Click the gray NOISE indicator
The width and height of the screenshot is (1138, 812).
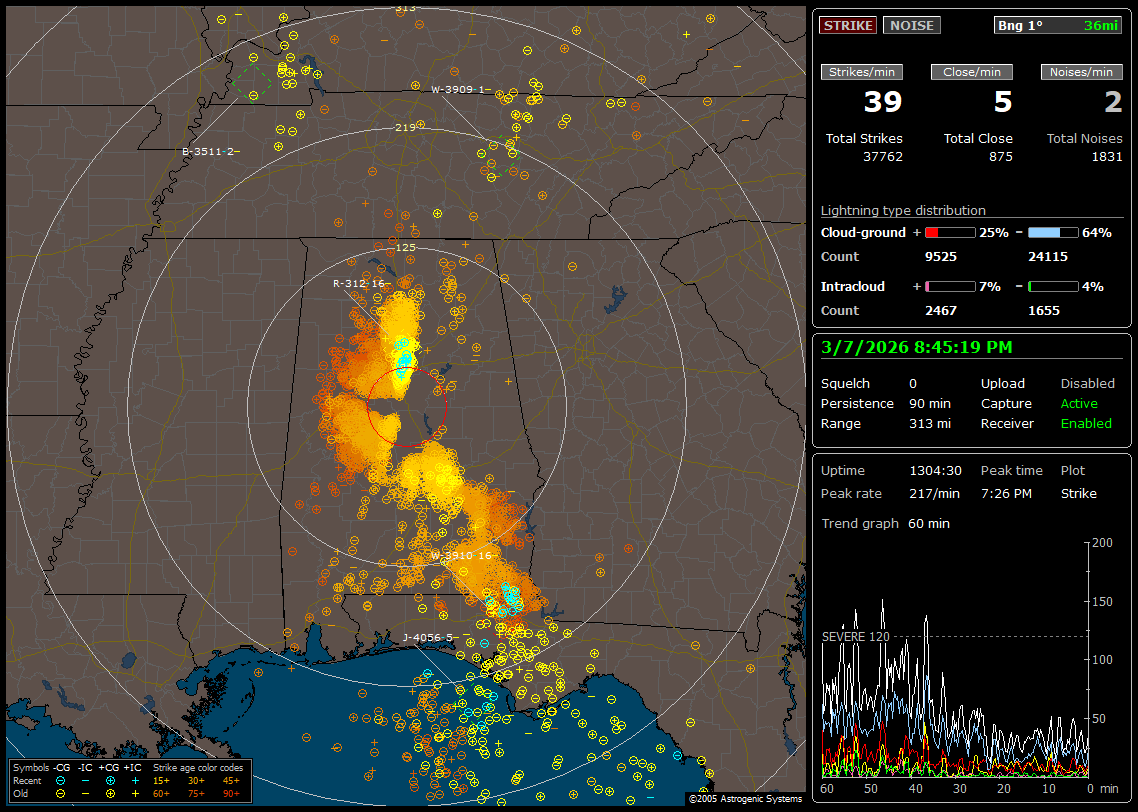(x=911, y=25)
